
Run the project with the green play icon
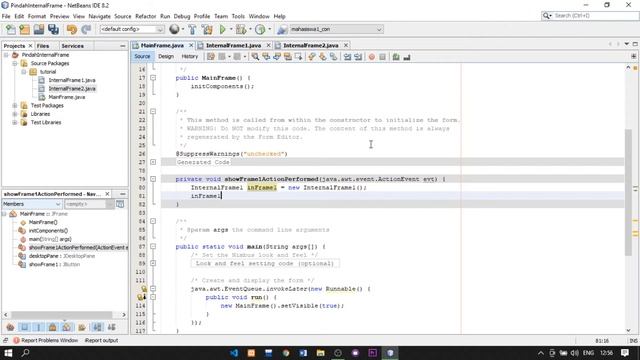coord(222,29)
